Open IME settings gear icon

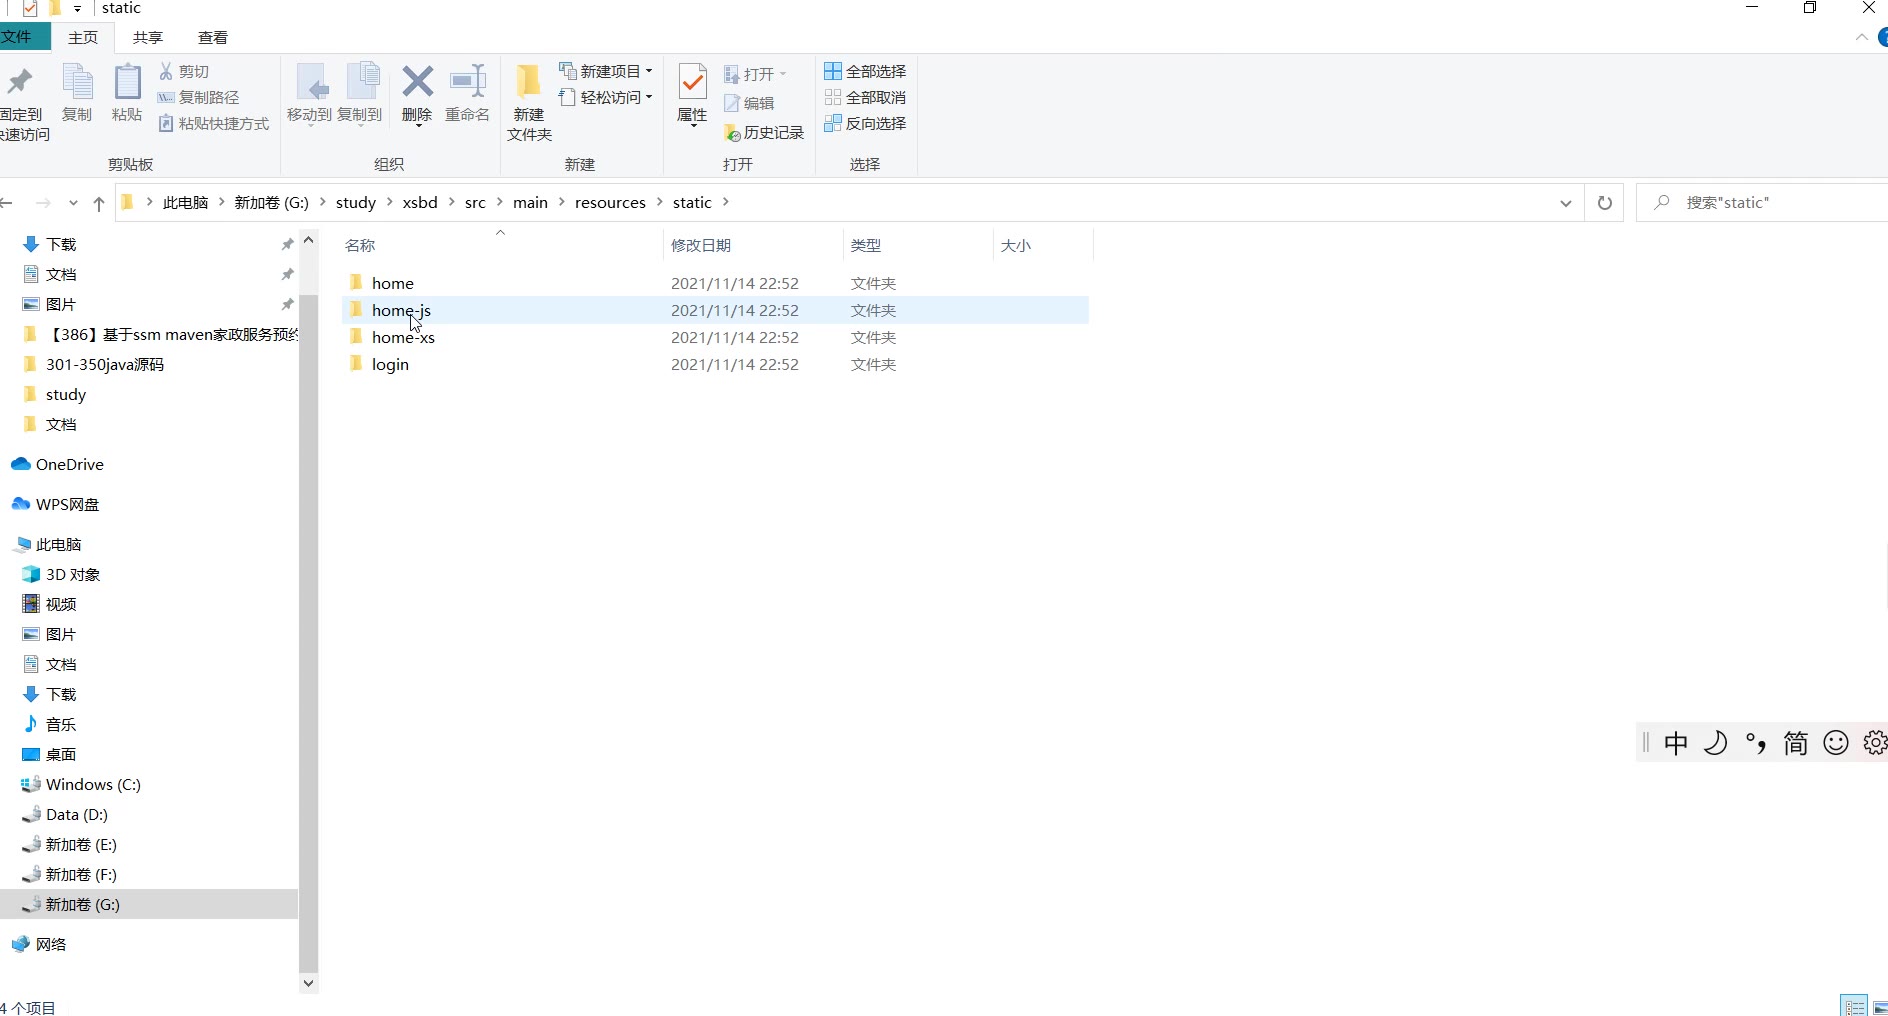(x=1875, y=742)
